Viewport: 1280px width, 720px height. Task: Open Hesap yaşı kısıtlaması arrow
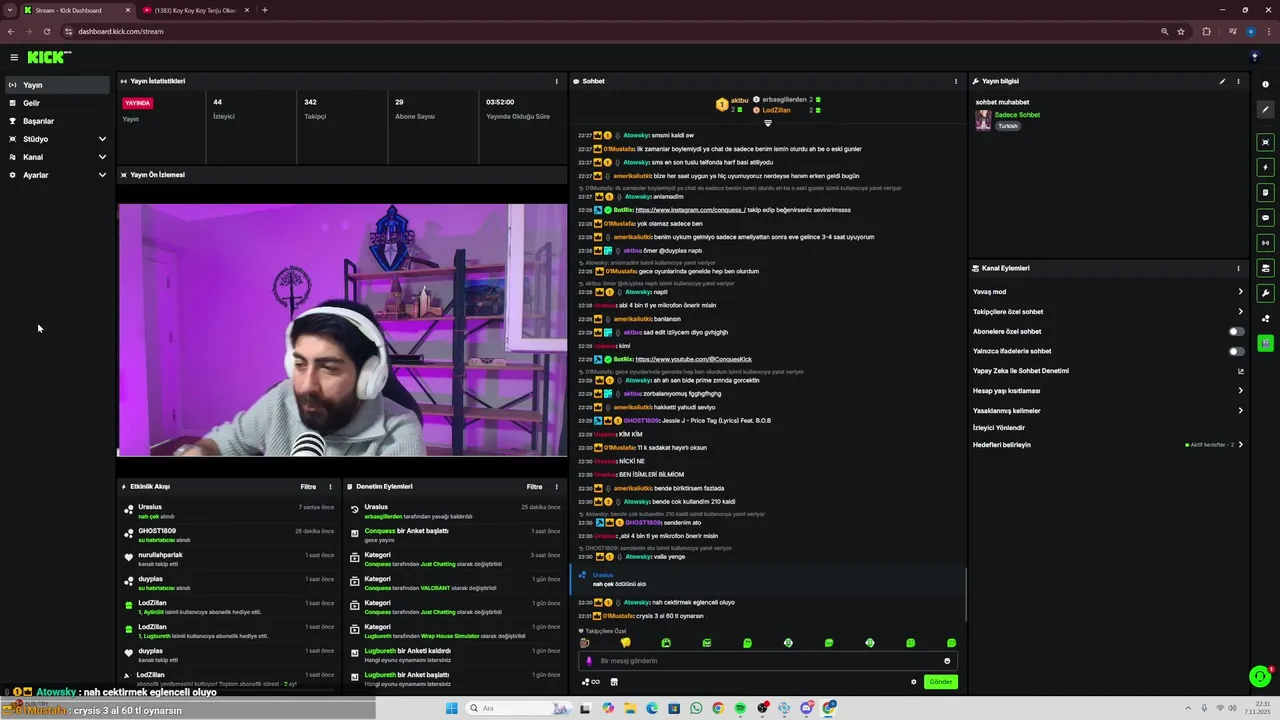click(x=1241, y=391)
